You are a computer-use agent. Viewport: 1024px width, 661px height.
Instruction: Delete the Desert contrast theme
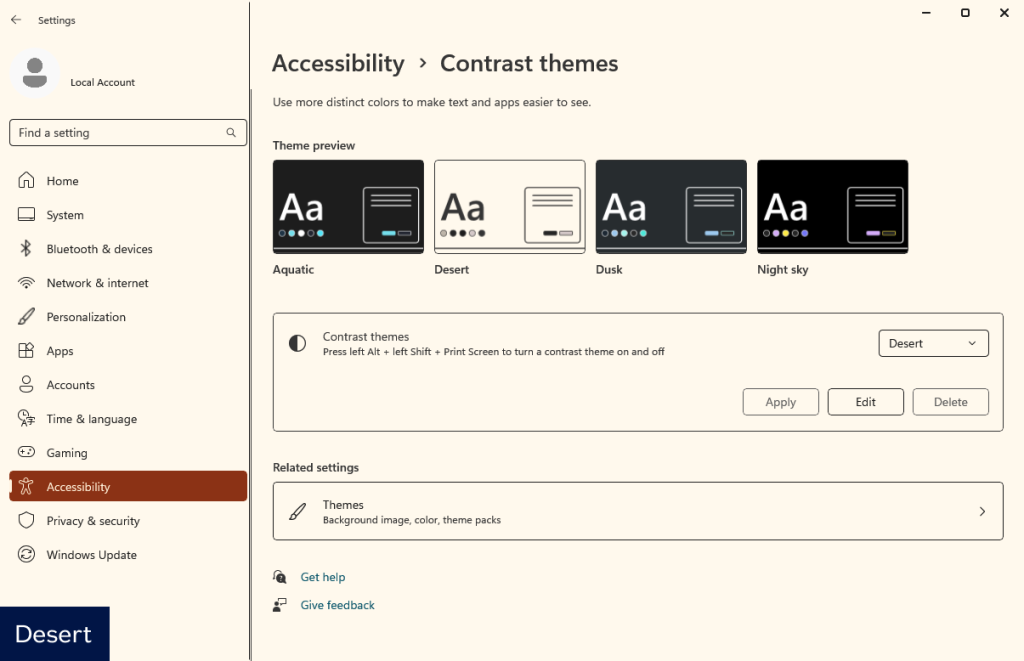click(x=950, y=401)
